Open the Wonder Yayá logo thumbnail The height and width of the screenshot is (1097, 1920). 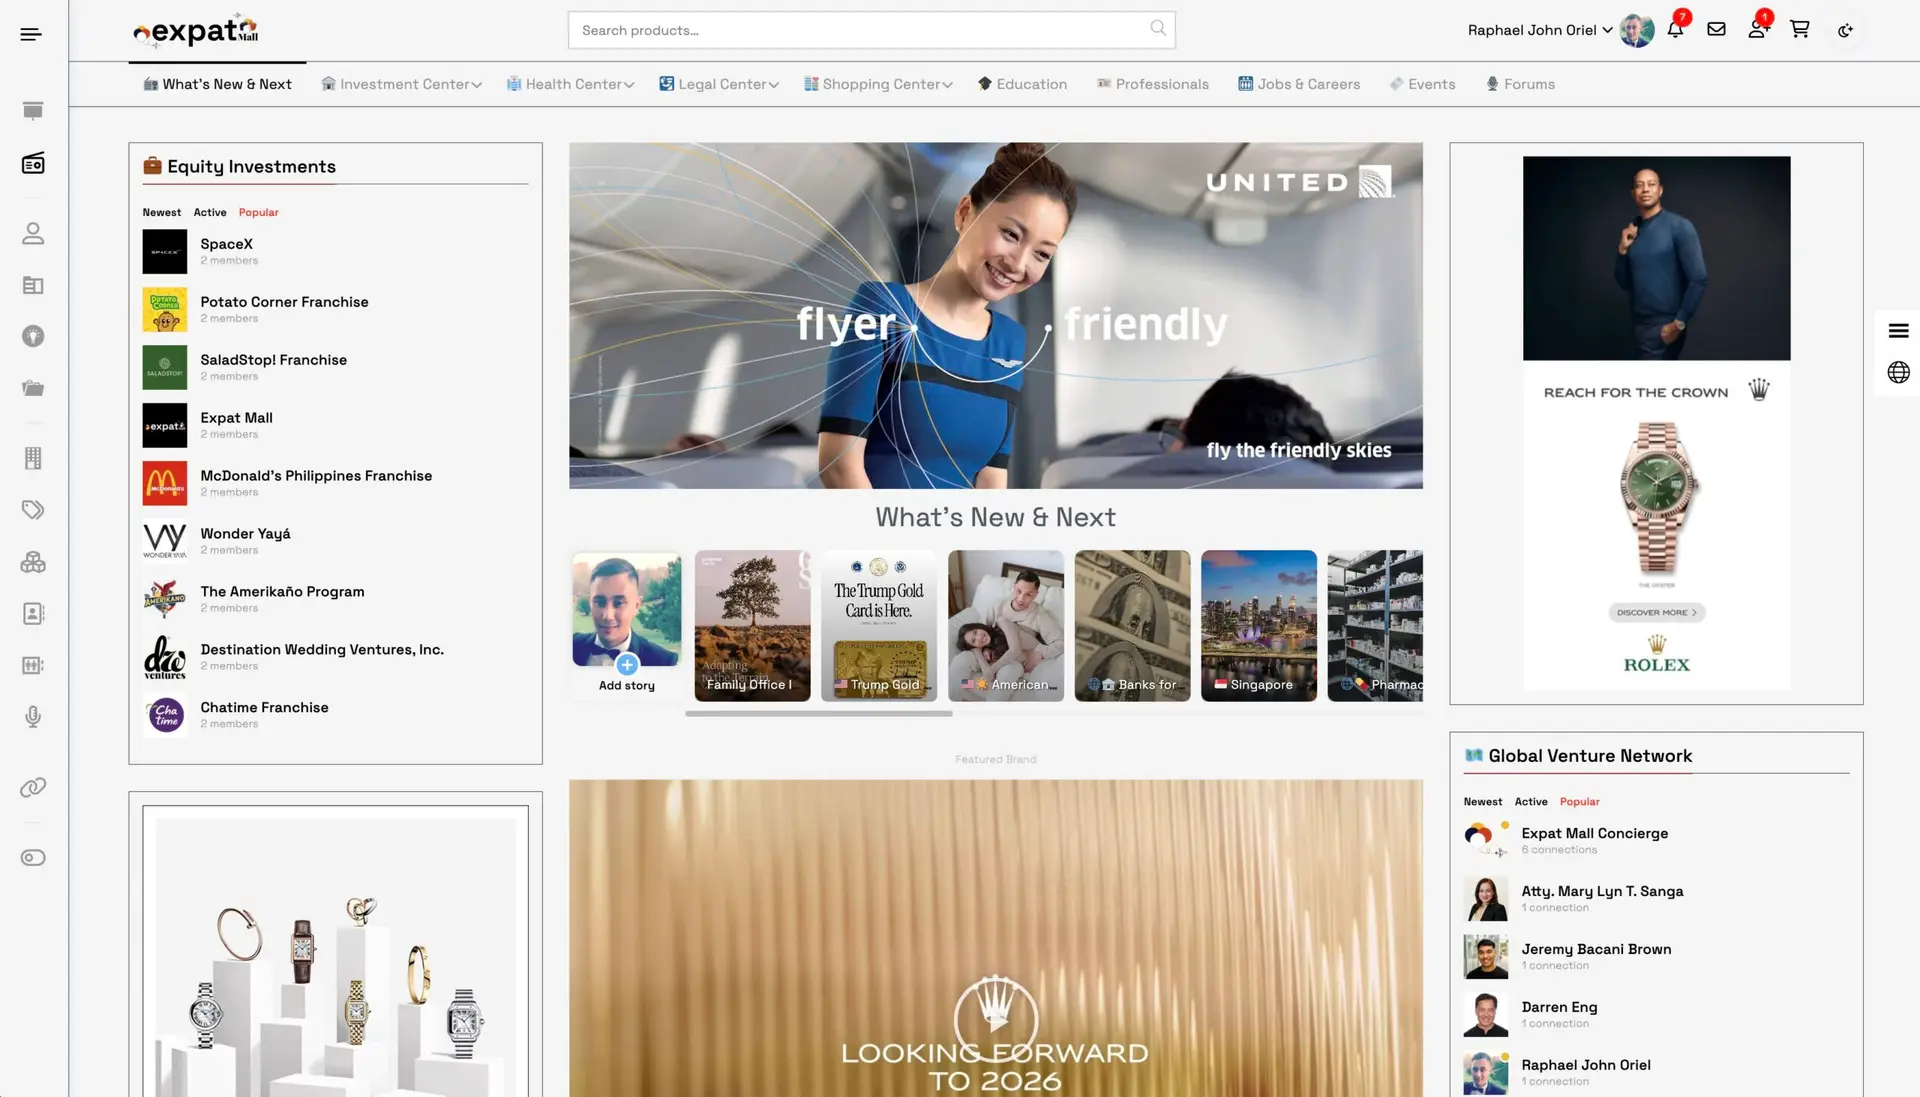point(165,541)
